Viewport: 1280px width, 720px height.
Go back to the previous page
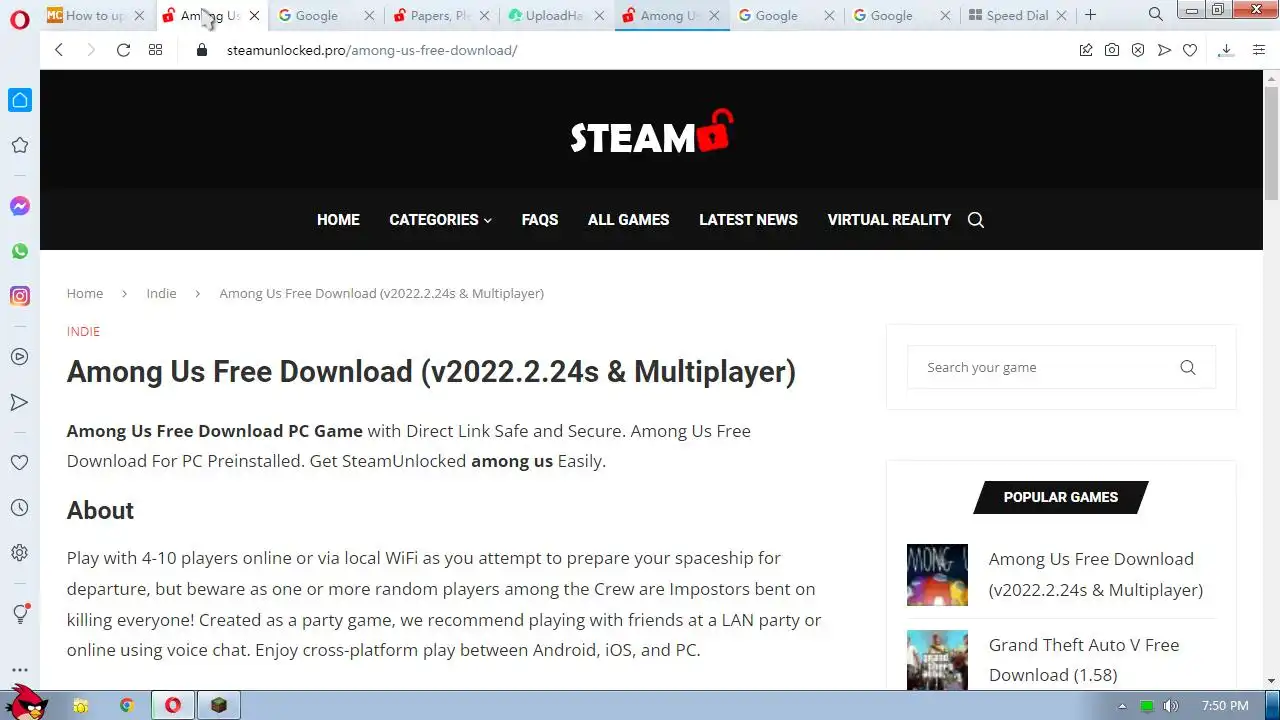[59, 50]
